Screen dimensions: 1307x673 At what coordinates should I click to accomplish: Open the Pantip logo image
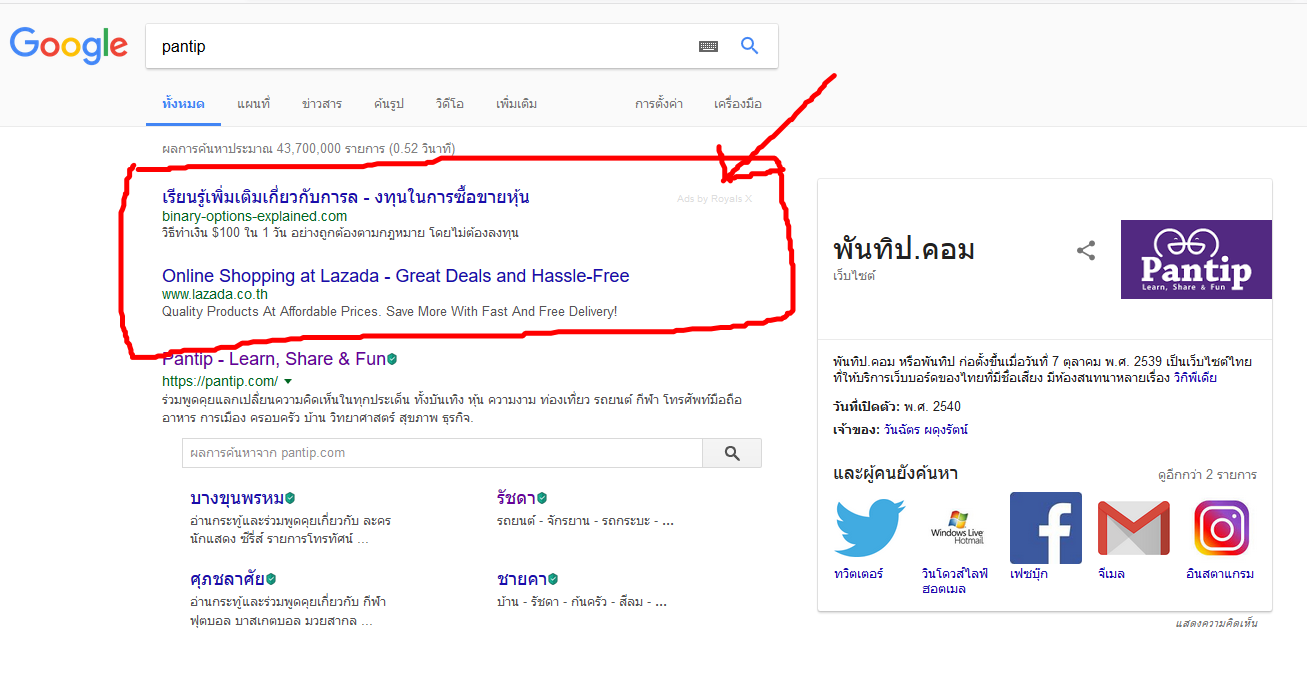(x=1196, y=259)
